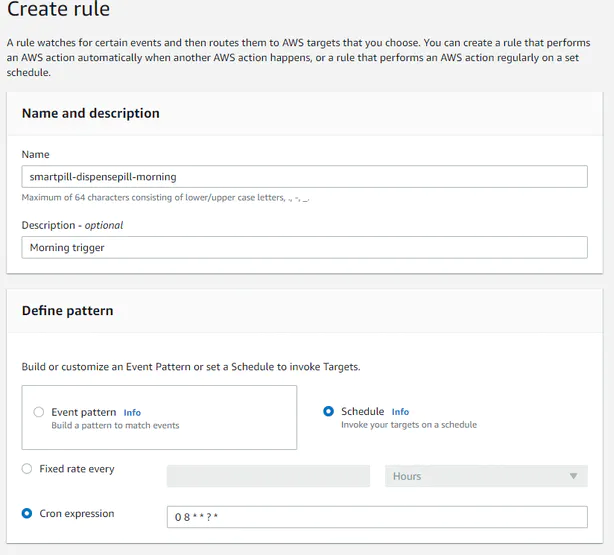The width and height of the screenshot is (614, 555).
Task: Select the Cron expression radio button
Action: 27,514
